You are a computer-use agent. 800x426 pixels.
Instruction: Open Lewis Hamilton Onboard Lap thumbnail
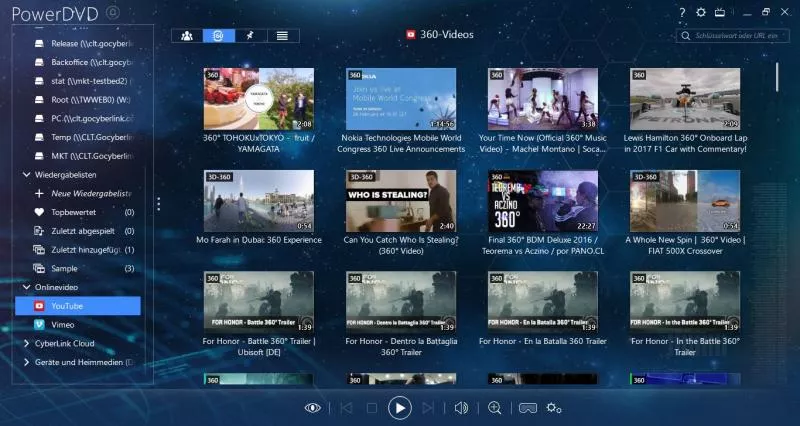(x=685, y=99)
